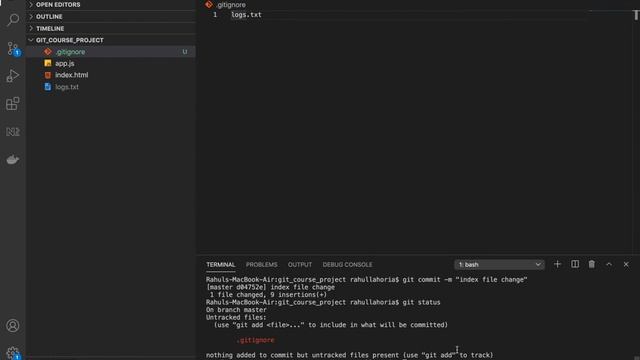Click the logs.txt text in editor
640x360 pixels.
pyautogui.click(x=246, y=15)
